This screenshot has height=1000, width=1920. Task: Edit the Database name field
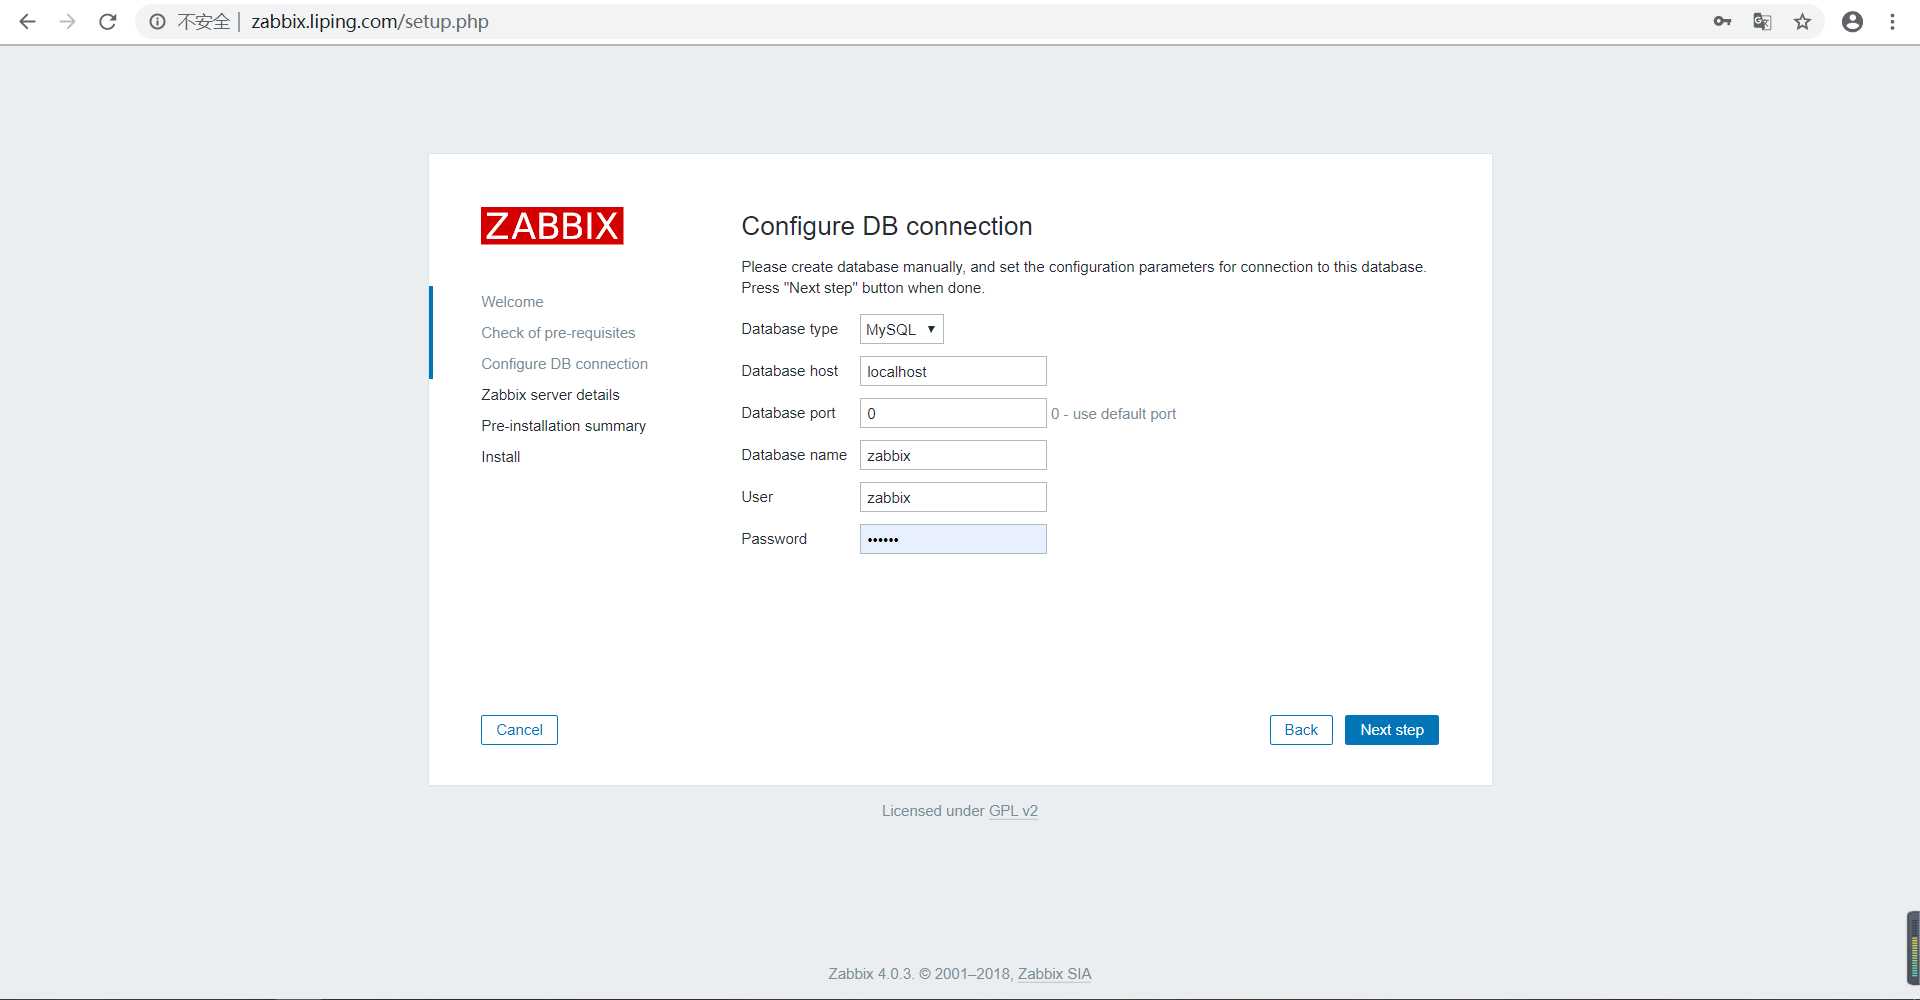click(953, 455)
